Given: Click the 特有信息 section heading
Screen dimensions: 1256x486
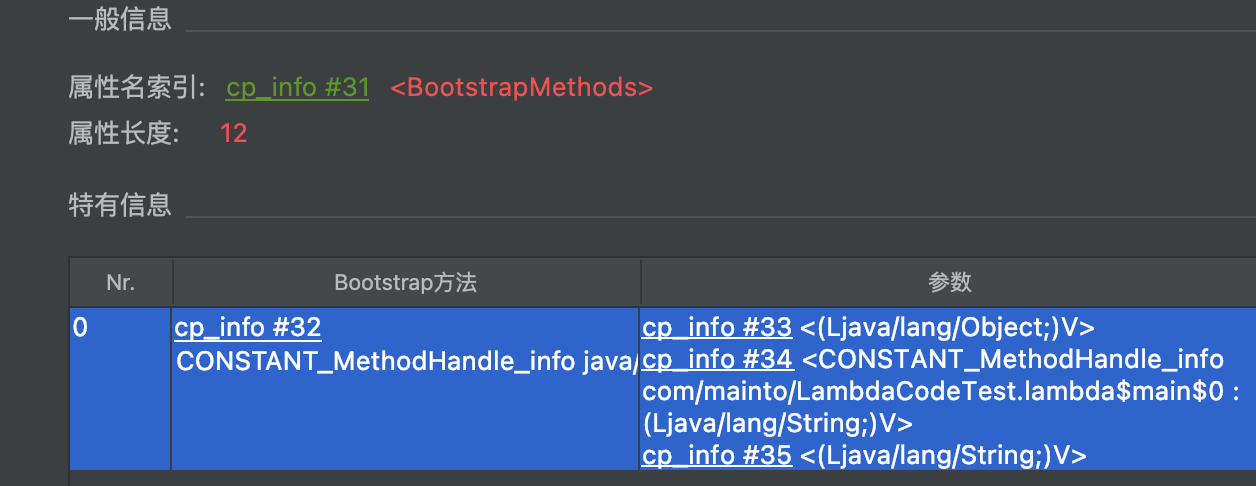Looking at the screenshot, I should (x=120, y=205).
